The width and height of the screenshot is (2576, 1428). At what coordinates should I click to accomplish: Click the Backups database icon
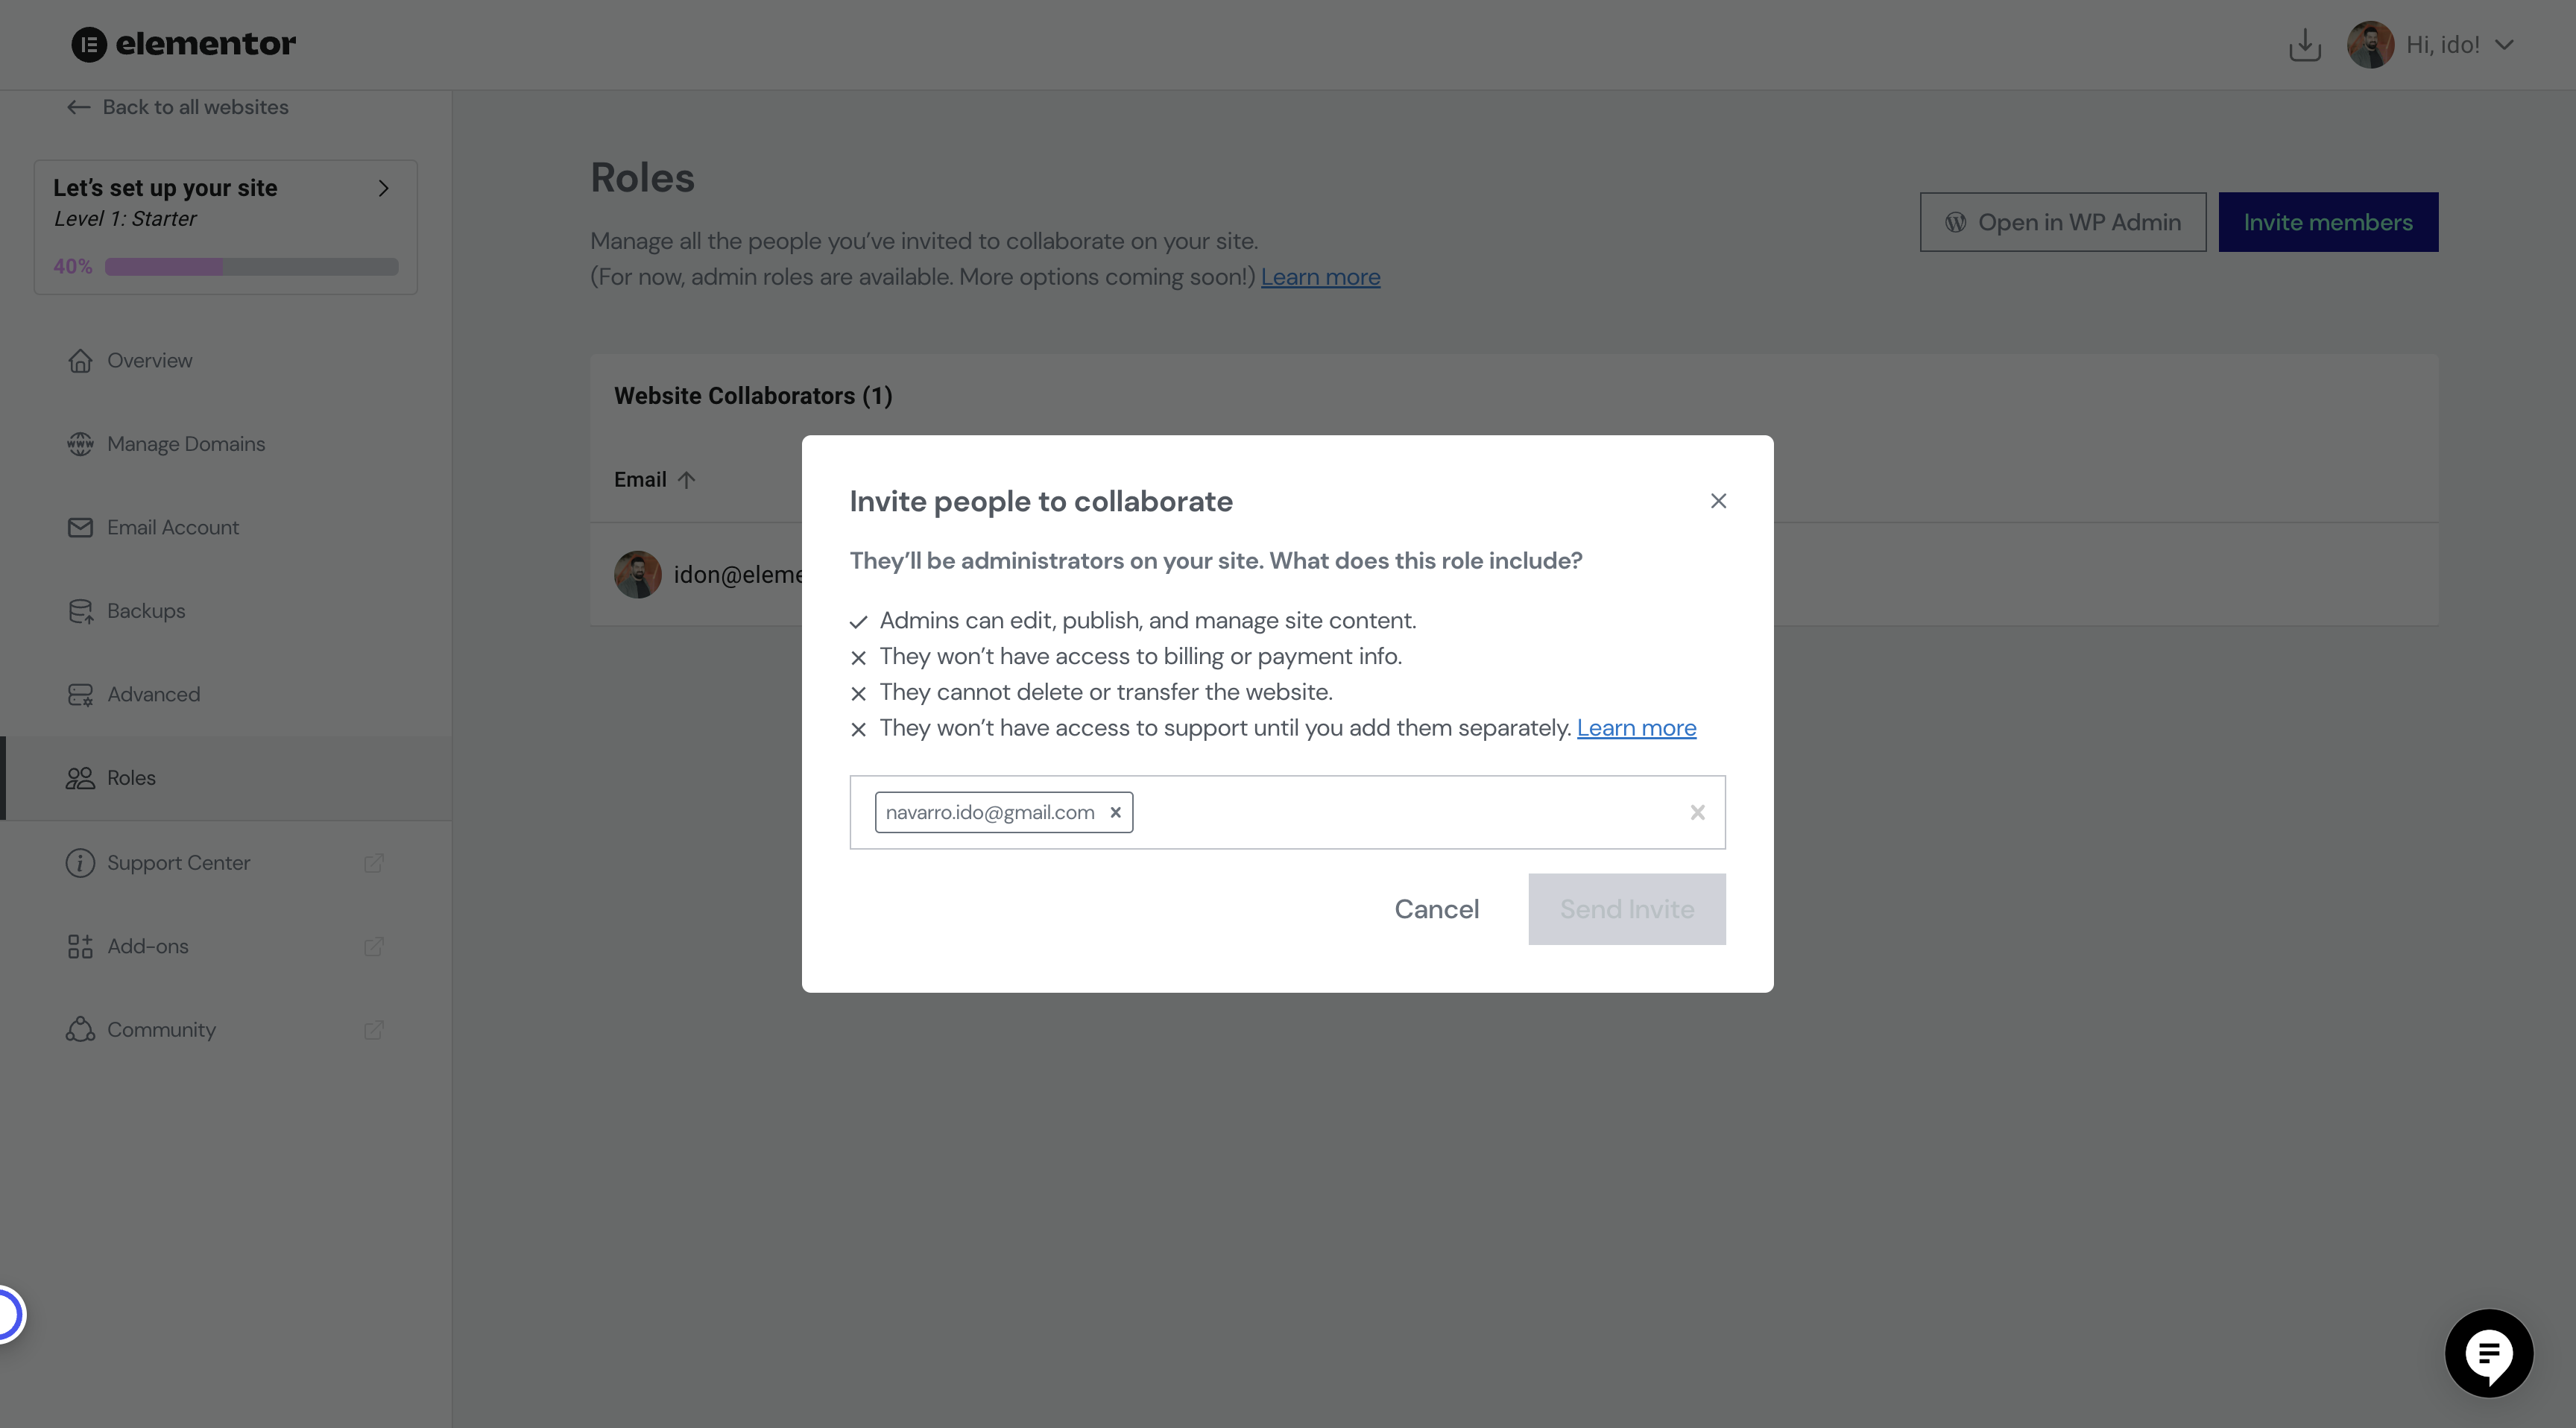coord(80,611)
